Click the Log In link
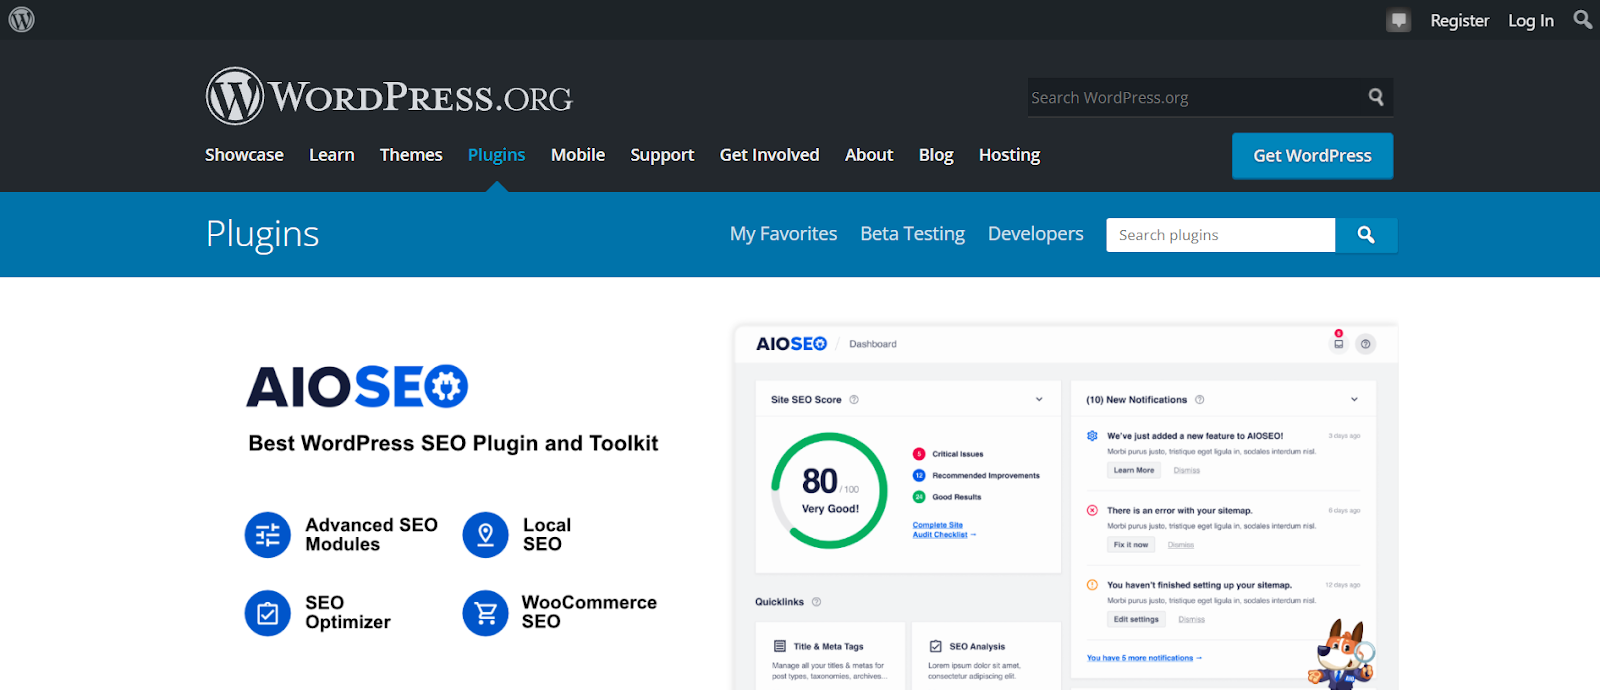 [1531, 20]
